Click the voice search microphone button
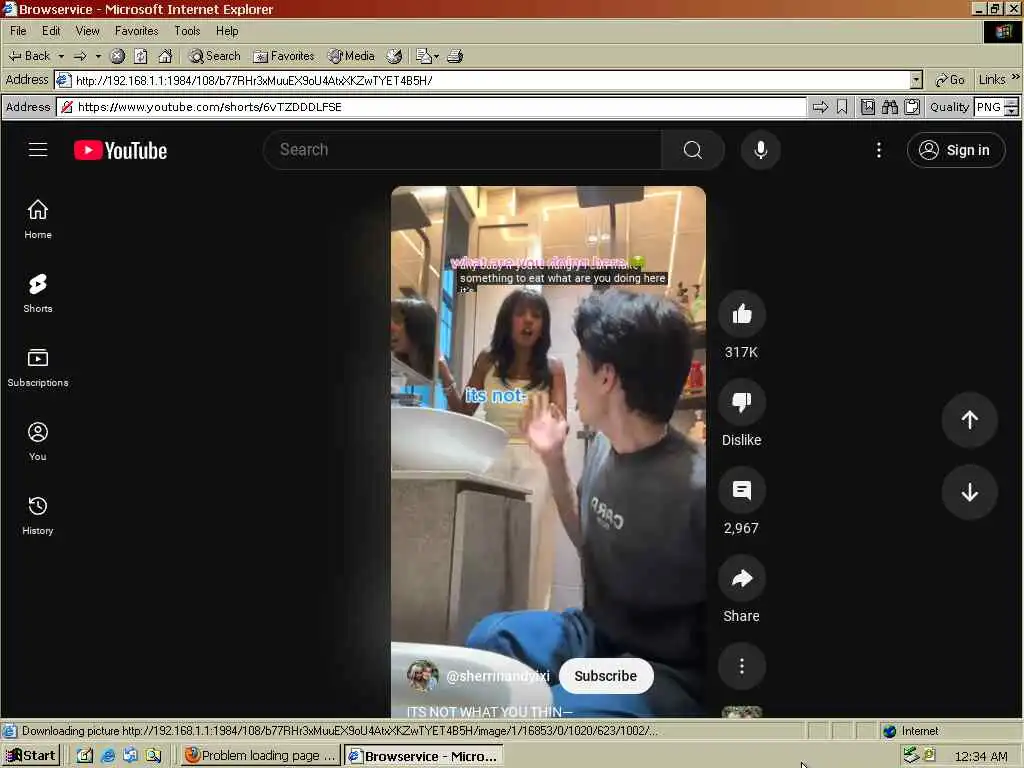Viewport: 1024px width, 768px height. tap(761, 150)
